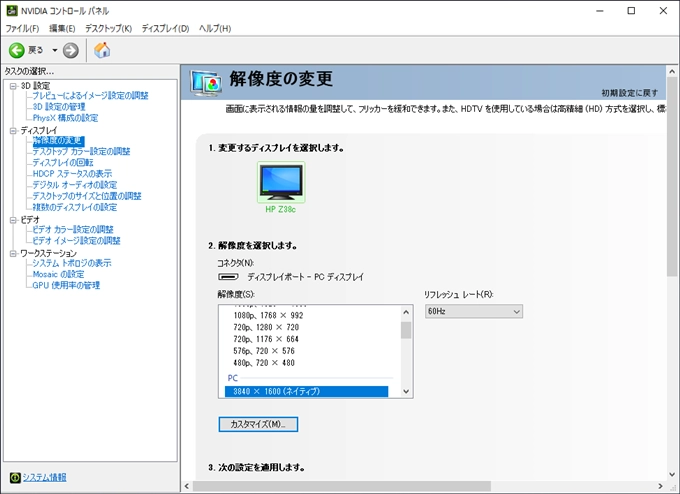The image size is (680, 494).
Task: Open the リフレッシュ レート 60Hz dropdown
Action: pos(474,311)
